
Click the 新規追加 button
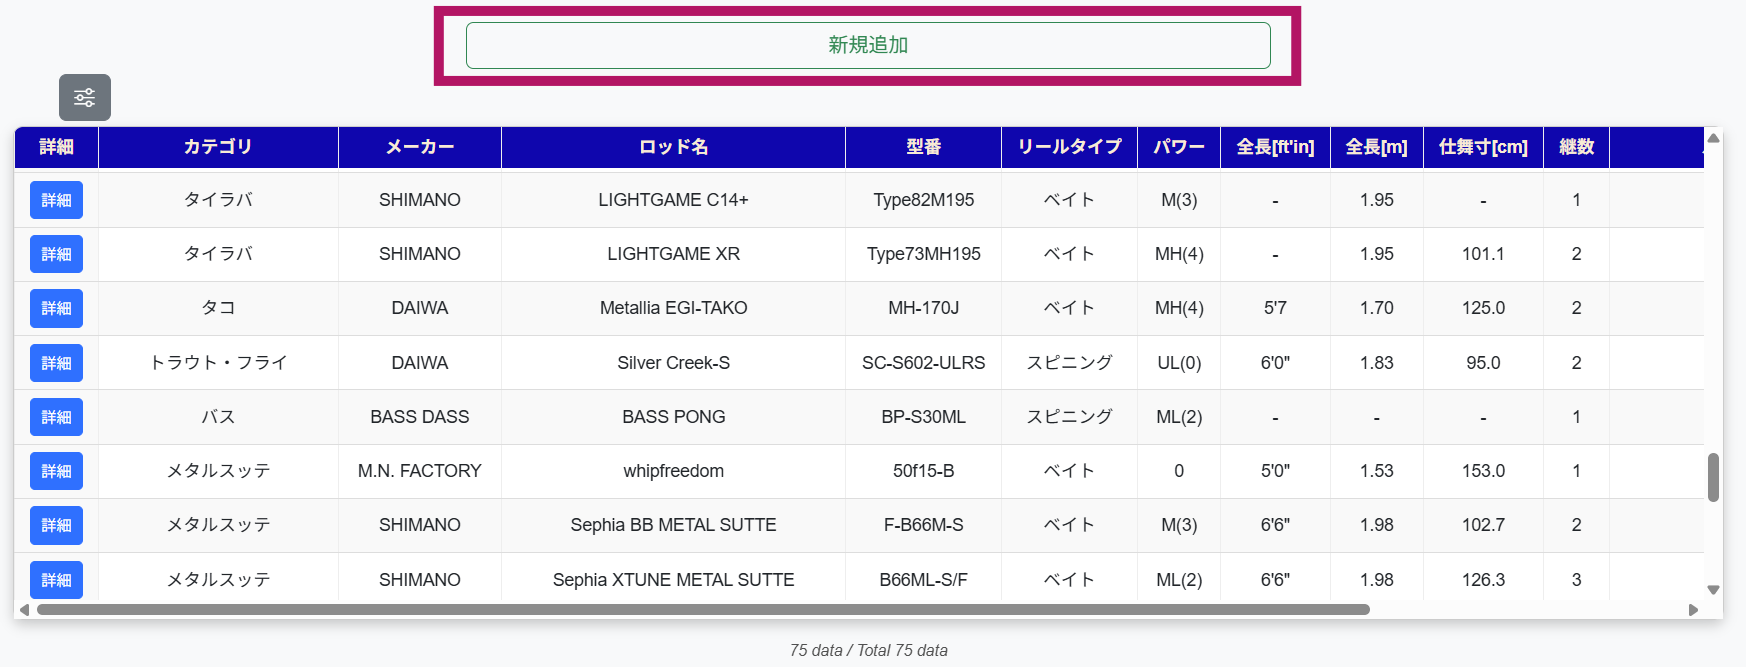[867, 46]
